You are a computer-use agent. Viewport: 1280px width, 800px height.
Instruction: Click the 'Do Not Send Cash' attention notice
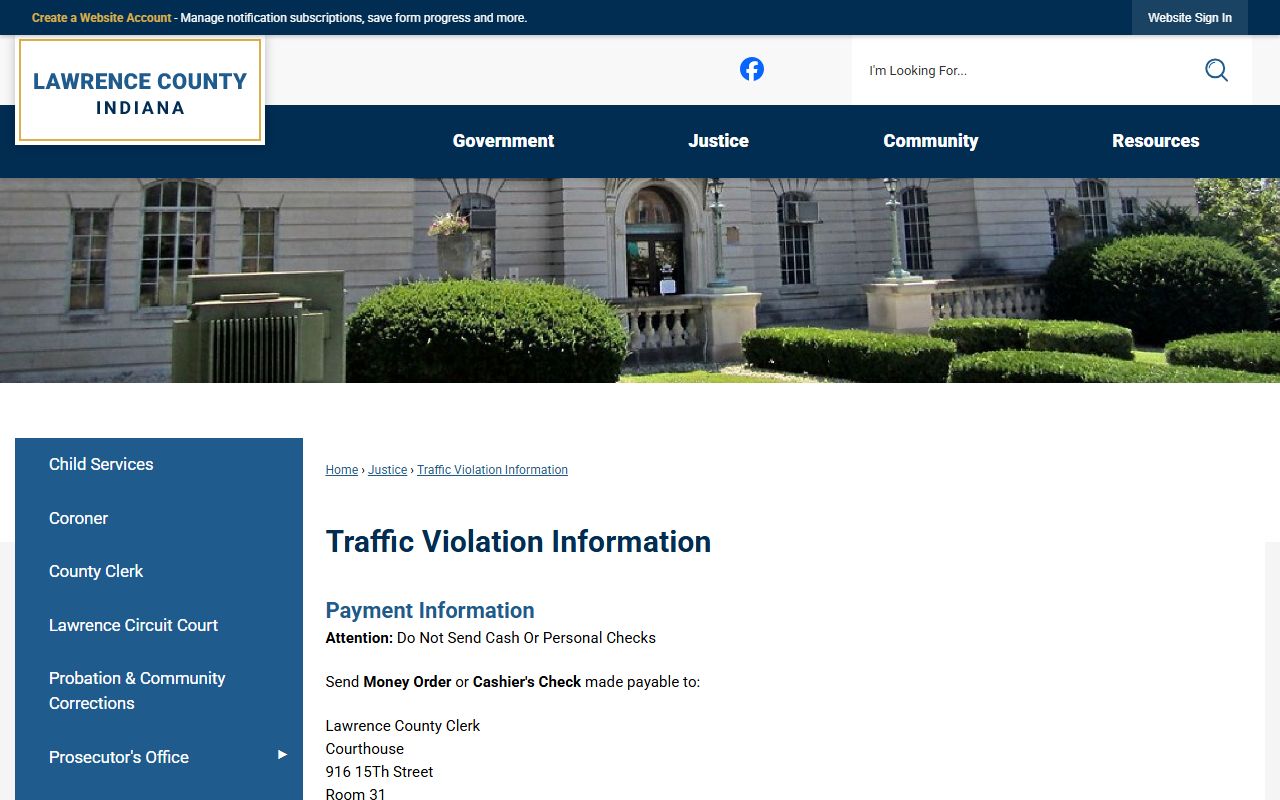pos(491,638)
